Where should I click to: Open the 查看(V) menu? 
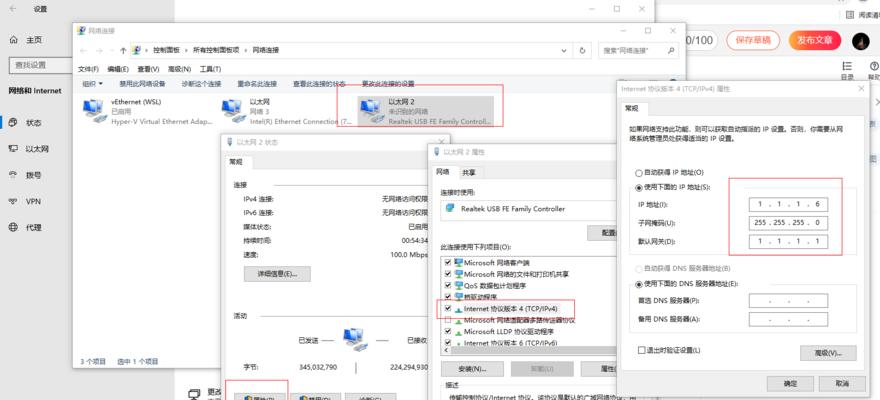pos(148,69)
